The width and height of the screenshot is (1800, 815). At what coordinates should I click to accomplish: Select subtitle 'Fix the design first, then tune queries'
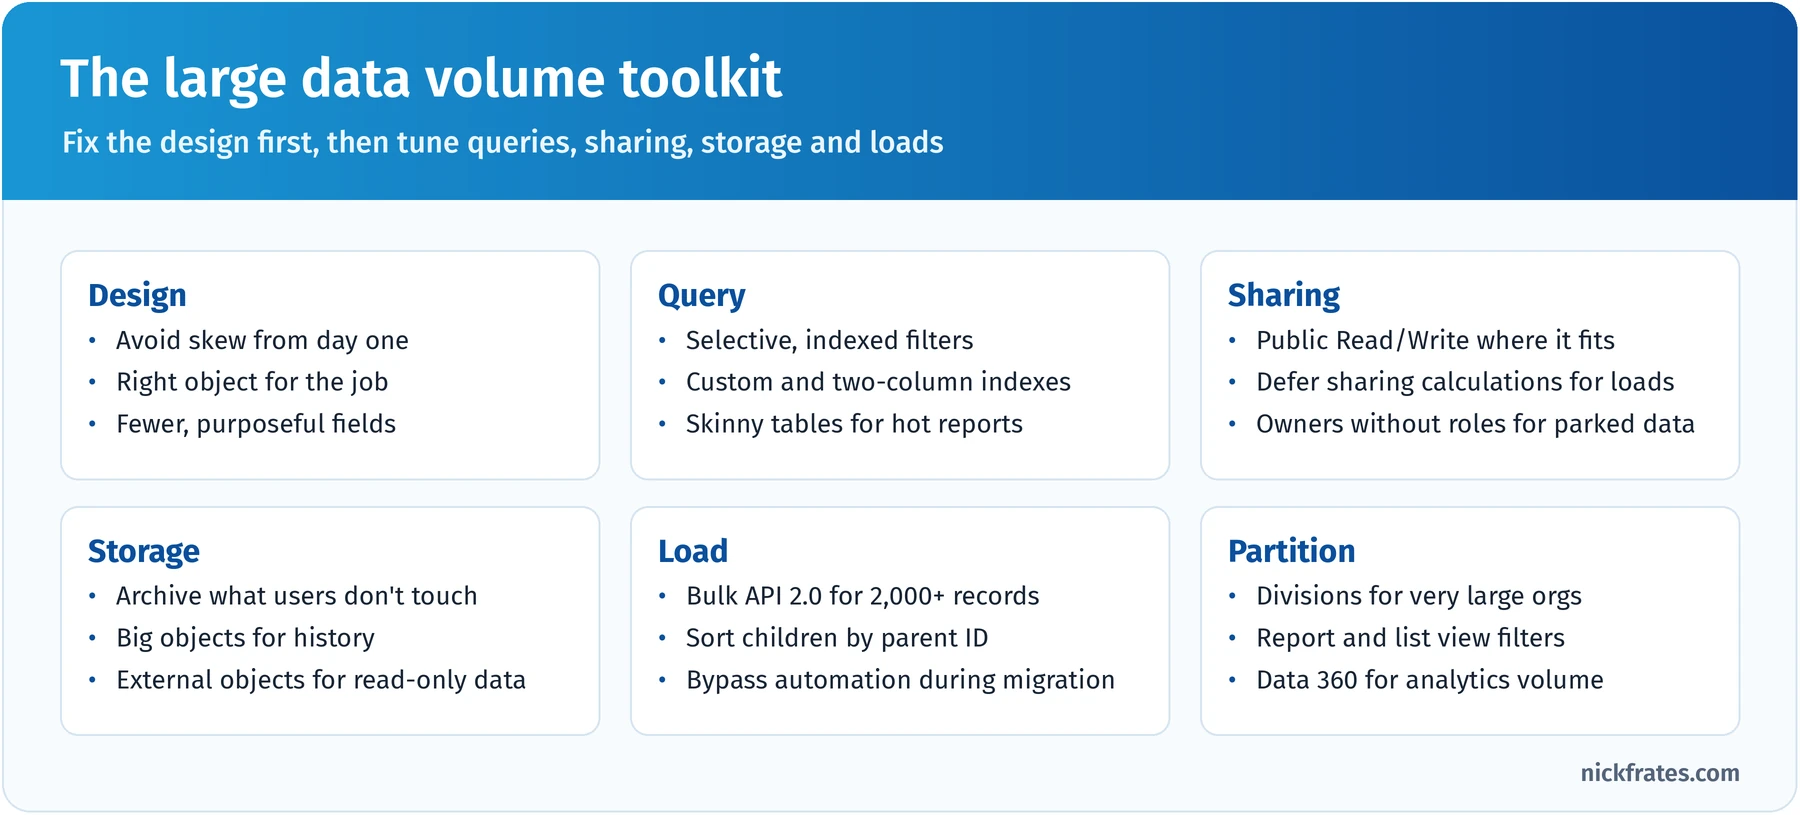point(319,143)
